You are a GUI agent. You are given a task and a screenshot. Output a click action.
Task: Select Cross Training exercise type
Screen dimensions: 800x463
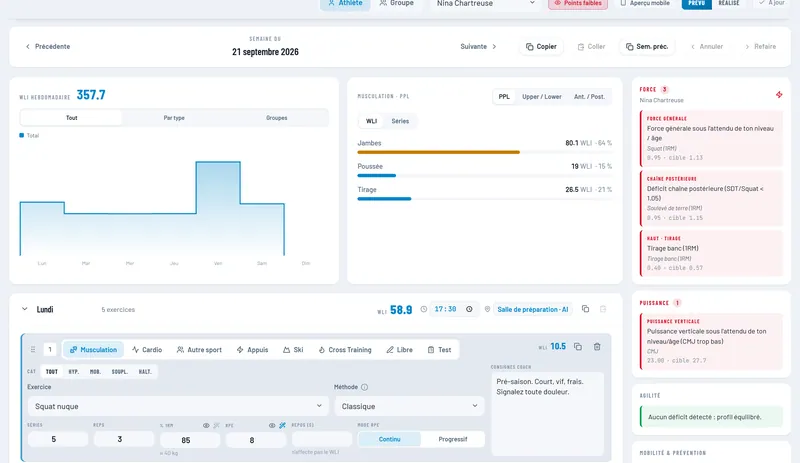[x=345, y=350]
